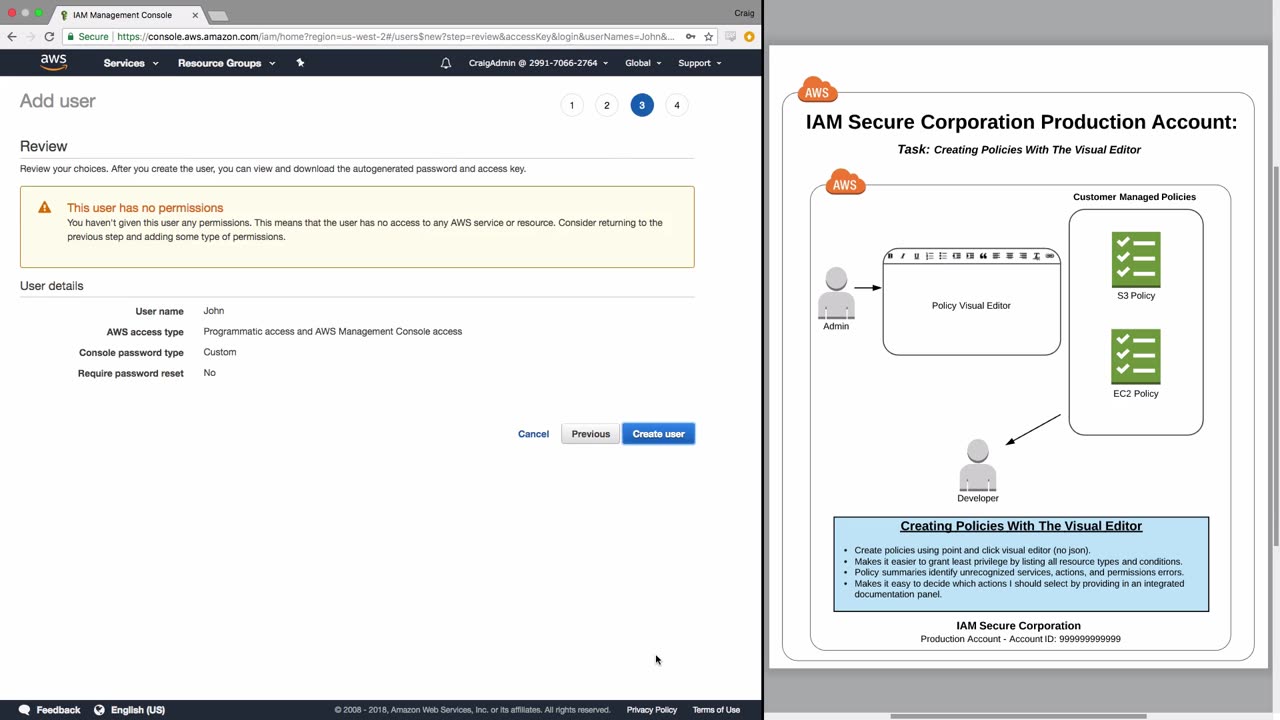Click the 'This user has no permissions' heading
Image resolution: width=1280 pixels, height=720 pixels.
(145, 208)
